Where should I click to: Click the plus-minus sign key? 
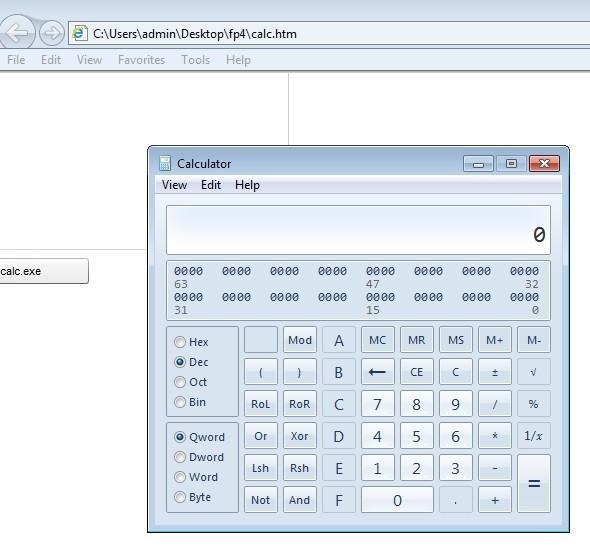494,372
